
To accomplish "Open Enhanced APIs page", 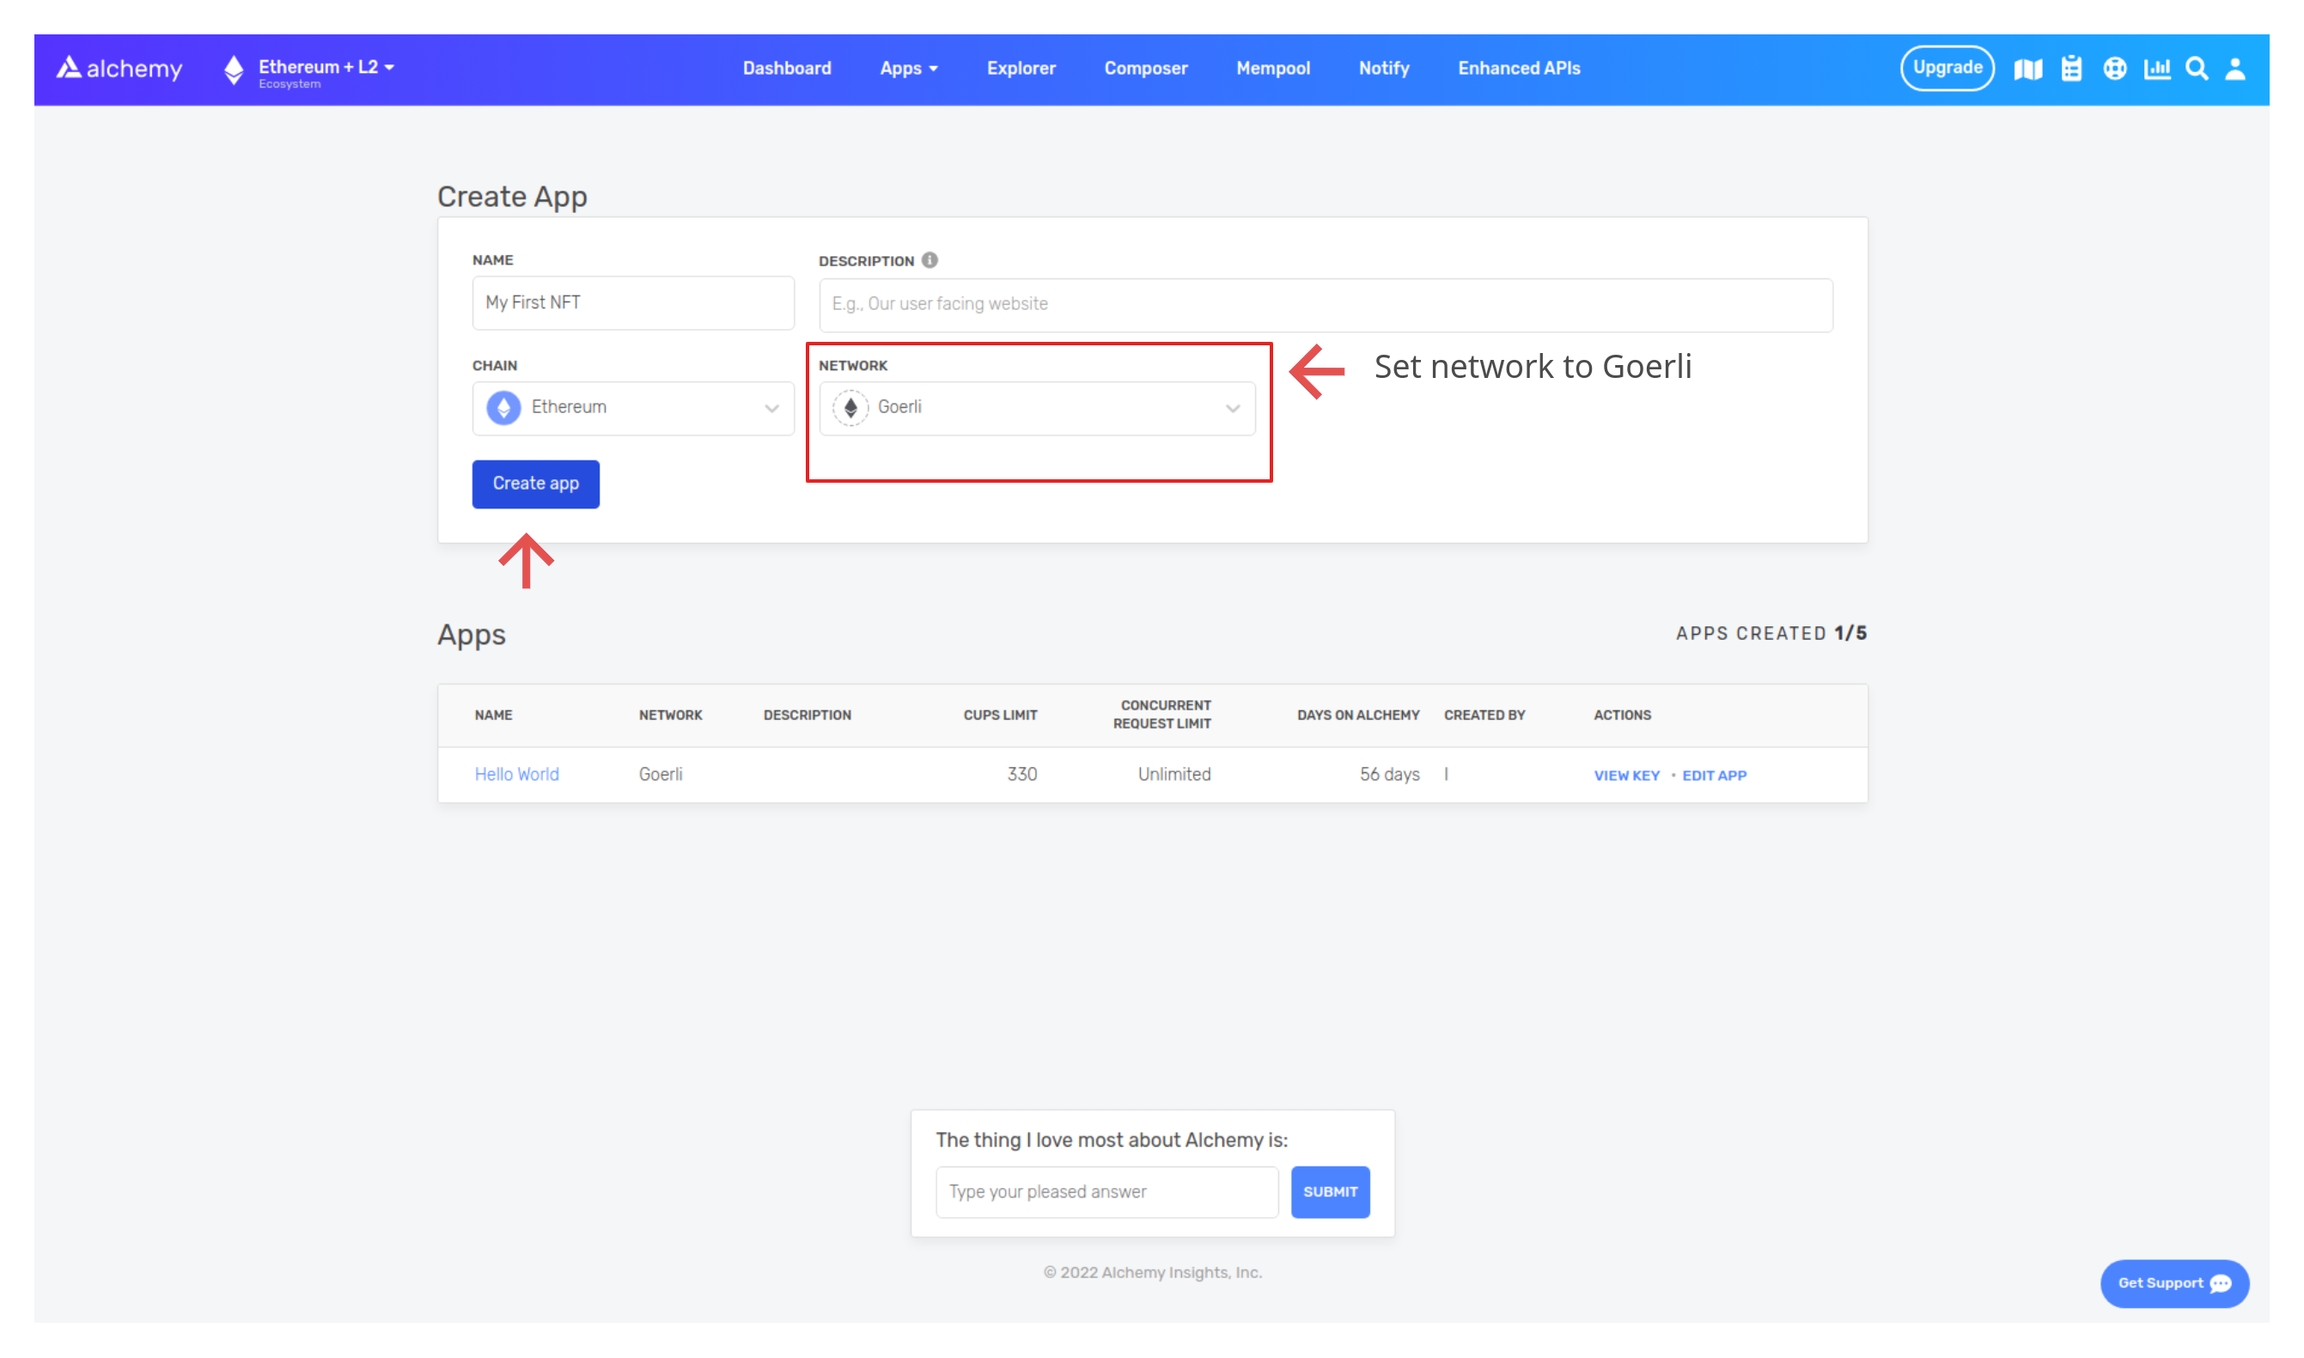I will pyautogui.click(x=1519, y=68).
